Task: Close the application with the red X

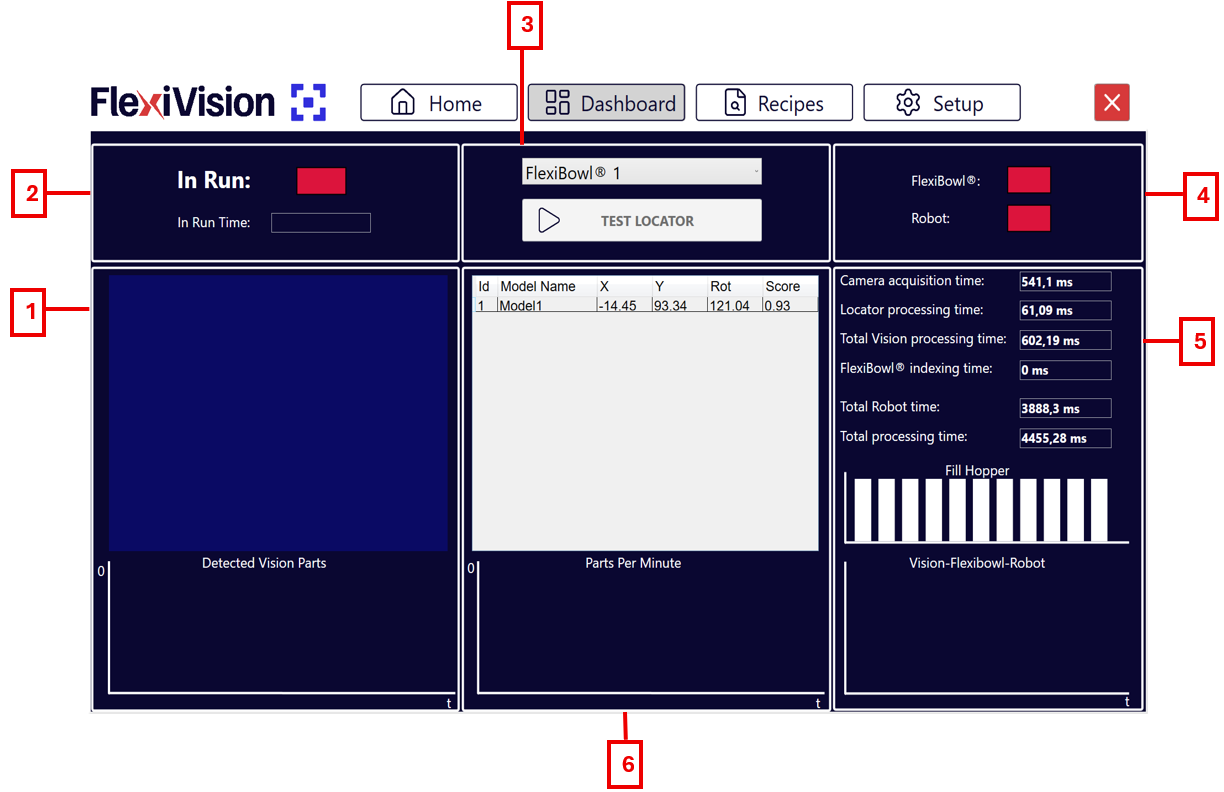Action: coord(1112,102)
